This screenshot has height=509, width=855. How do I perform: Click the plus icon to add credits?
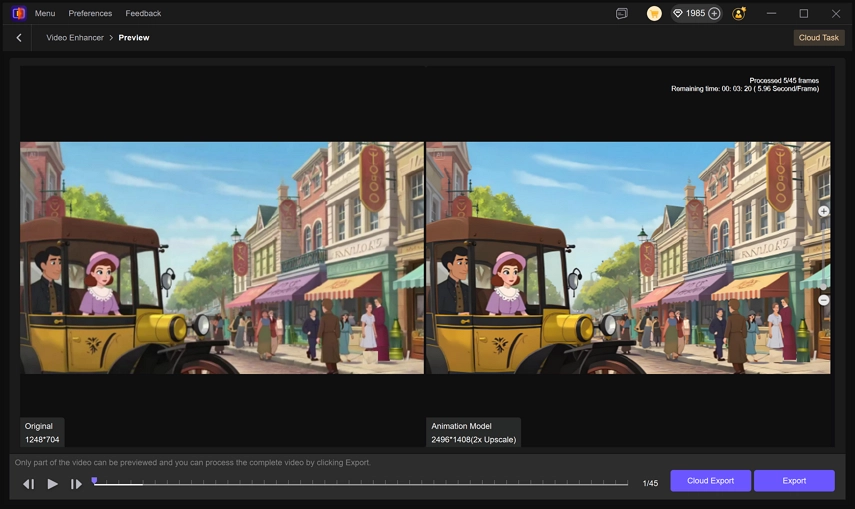click(x=714, y=14)
